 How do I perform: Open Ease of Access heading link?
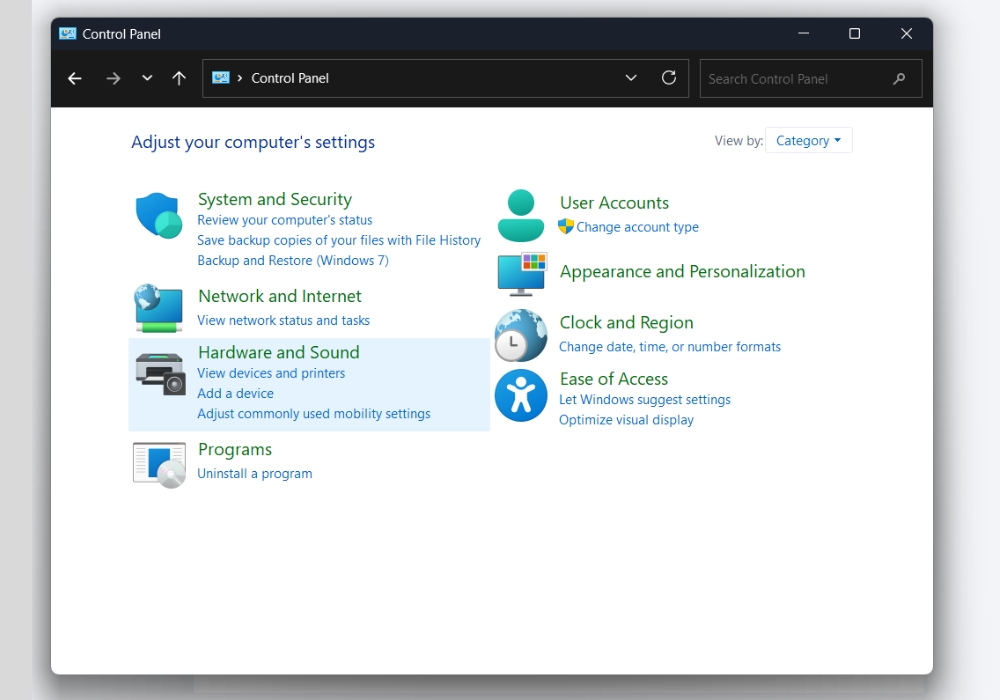point(614,379)
